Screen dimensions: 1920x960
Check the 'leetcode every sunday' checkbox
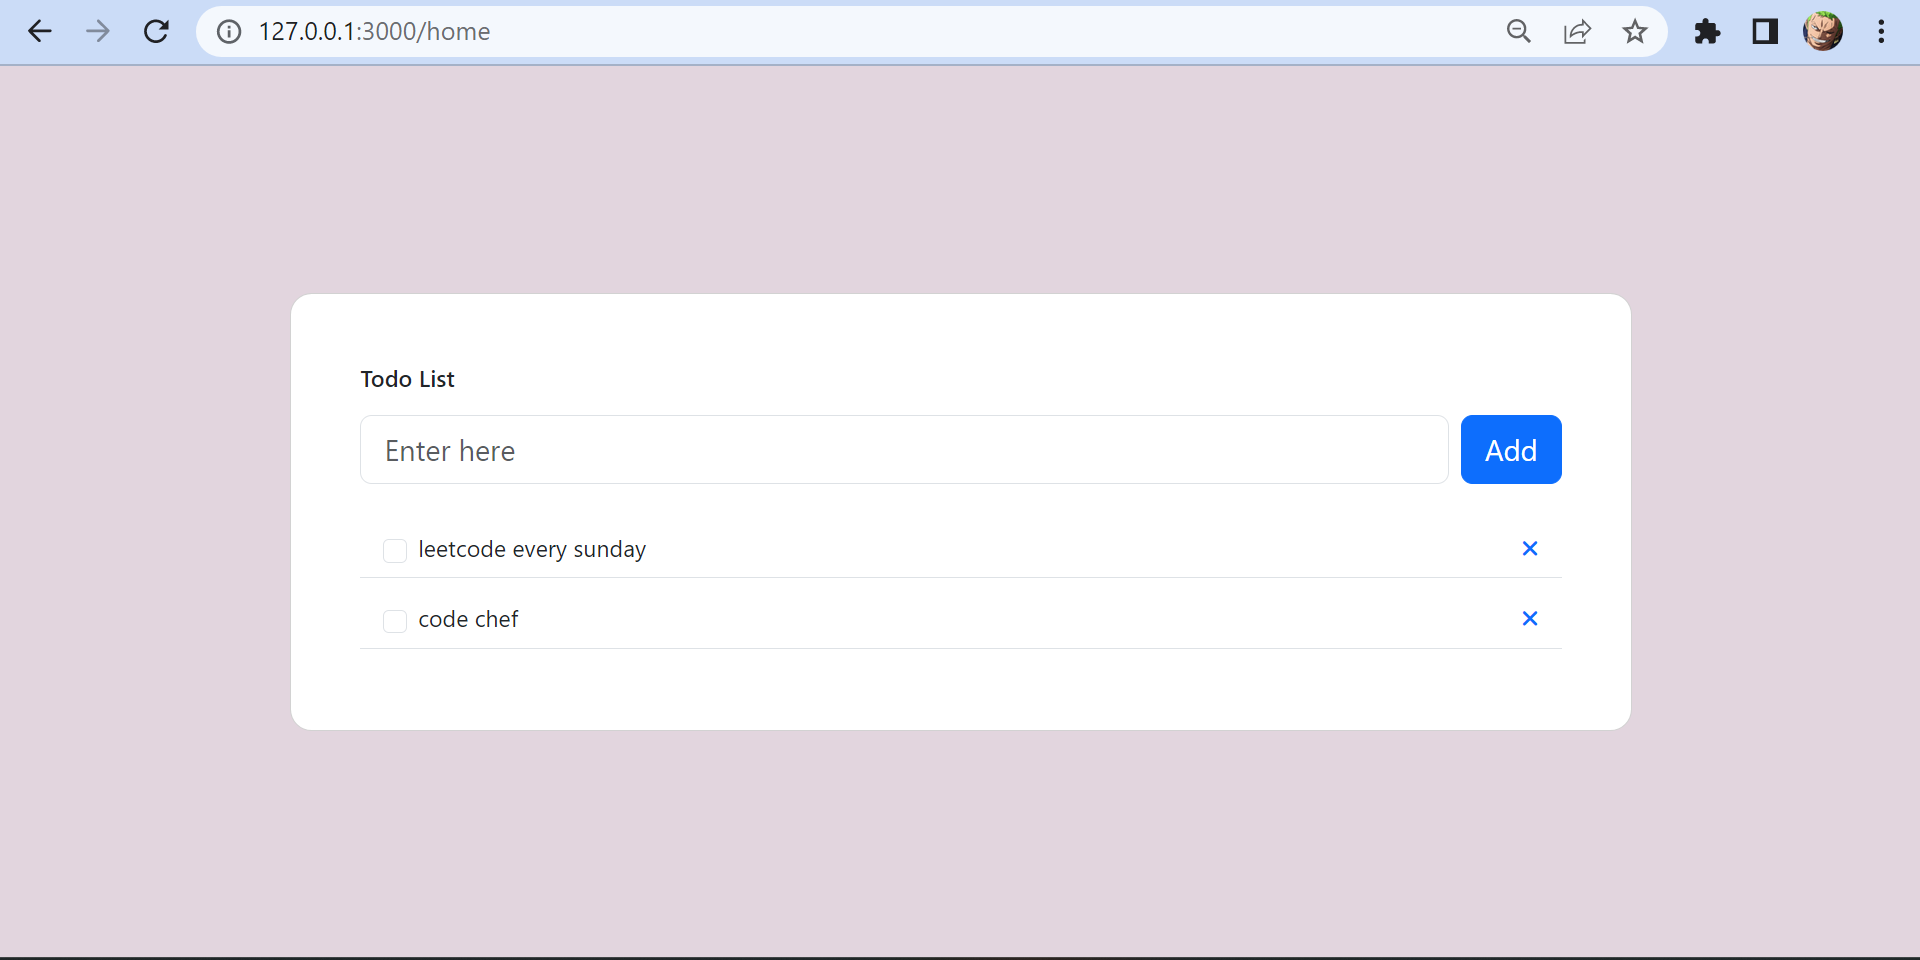tap(395, 551)
